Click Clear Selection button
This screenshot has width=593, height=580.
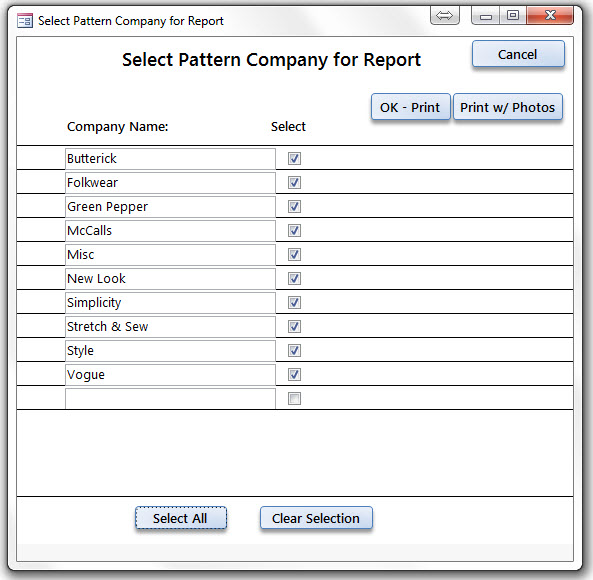[316, 518]
